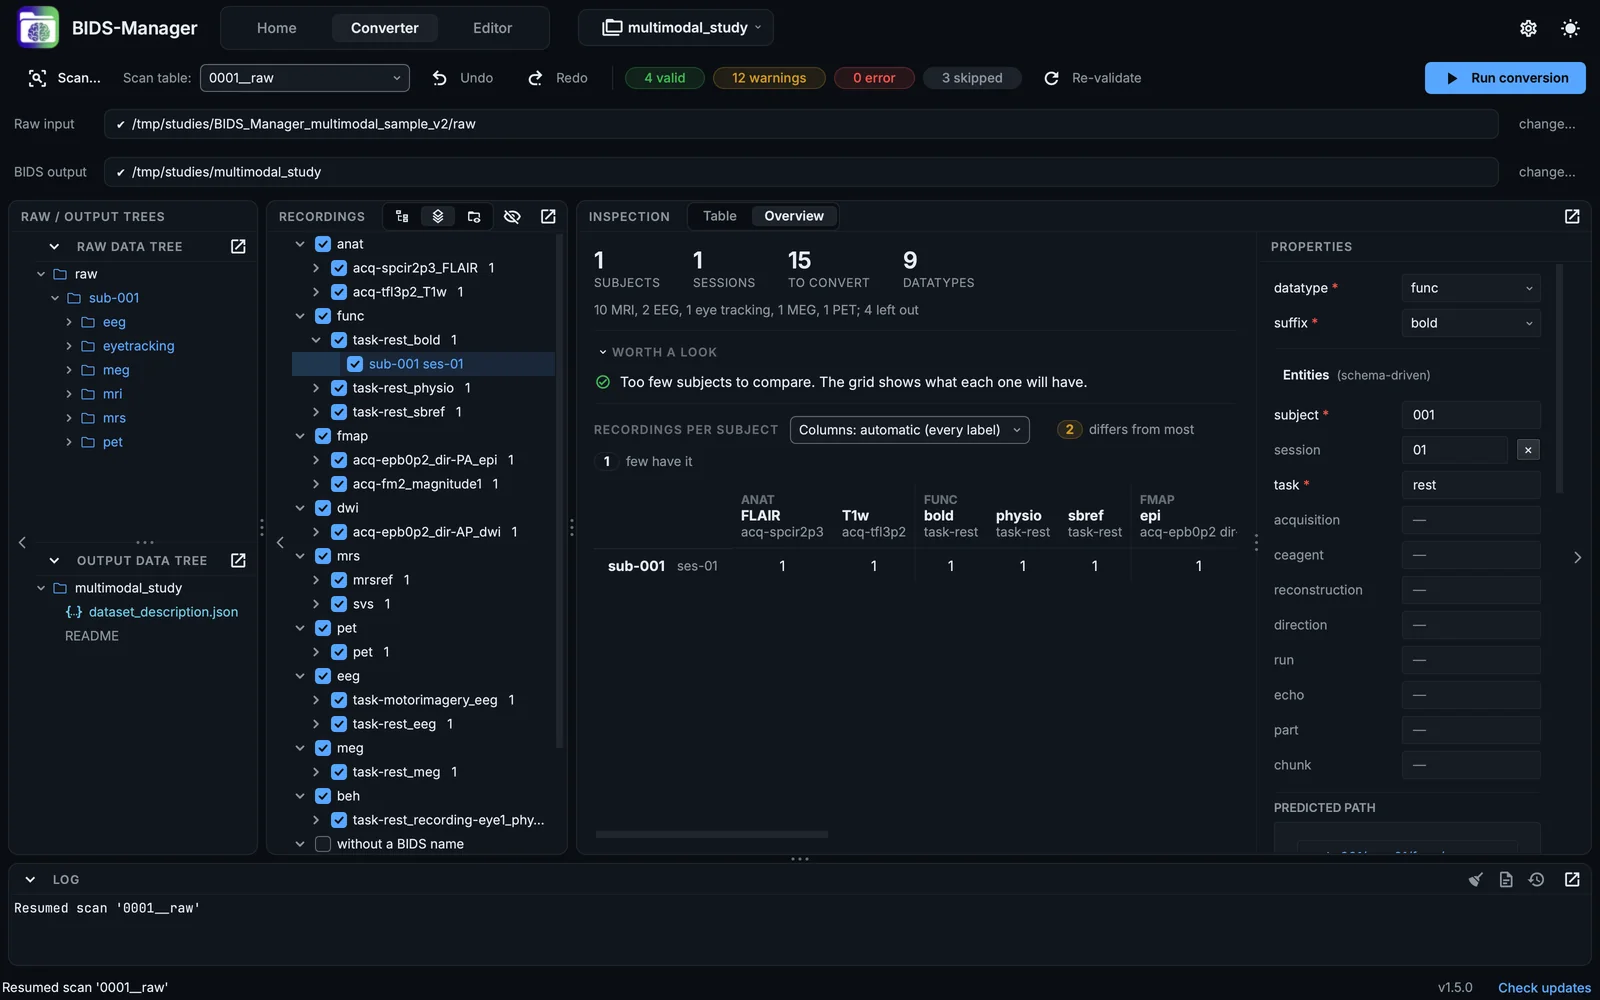Pop out the Log panel
1600x1000 pixels.
(1572, 879)
